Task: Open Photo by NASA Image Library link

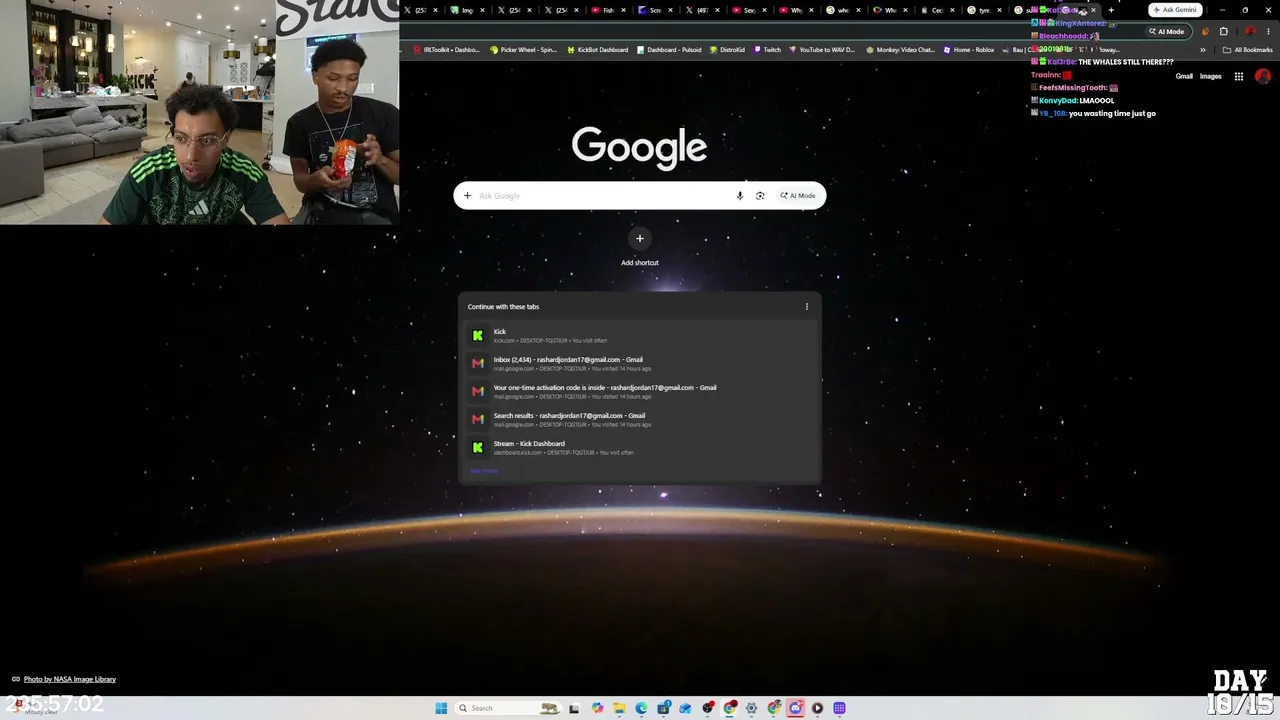Action: (70, 679)
